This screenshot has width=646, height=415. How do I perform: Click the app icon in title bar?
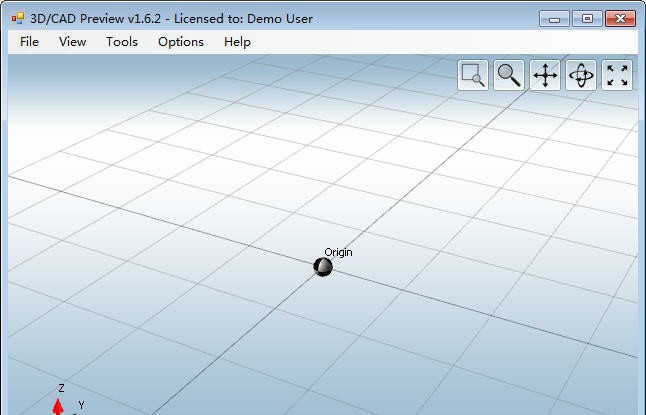click(18, 18)
